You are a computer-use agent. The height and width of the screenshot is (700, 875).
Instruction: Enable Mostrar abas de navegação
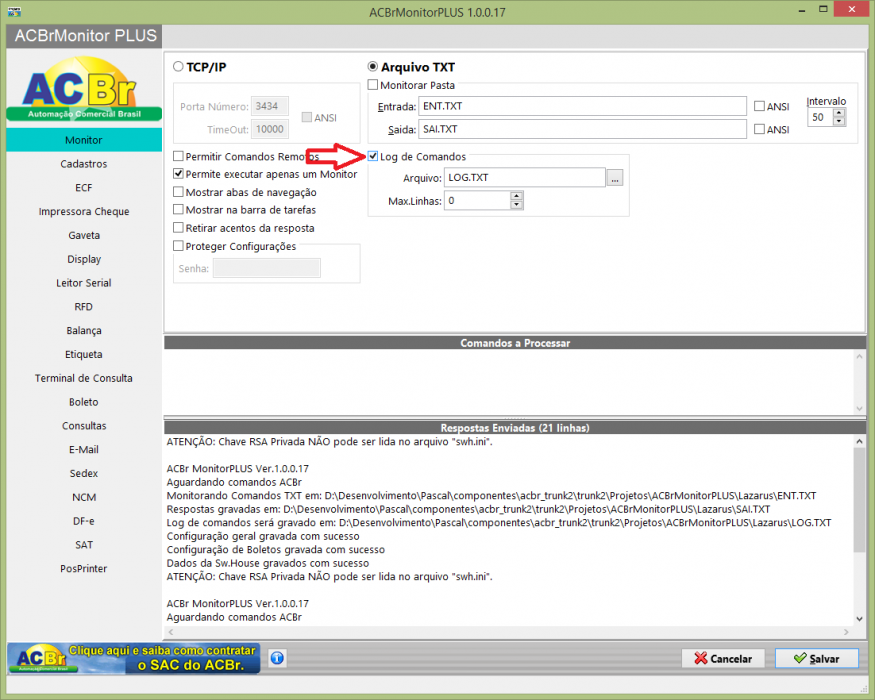click(x=178, y=191)
